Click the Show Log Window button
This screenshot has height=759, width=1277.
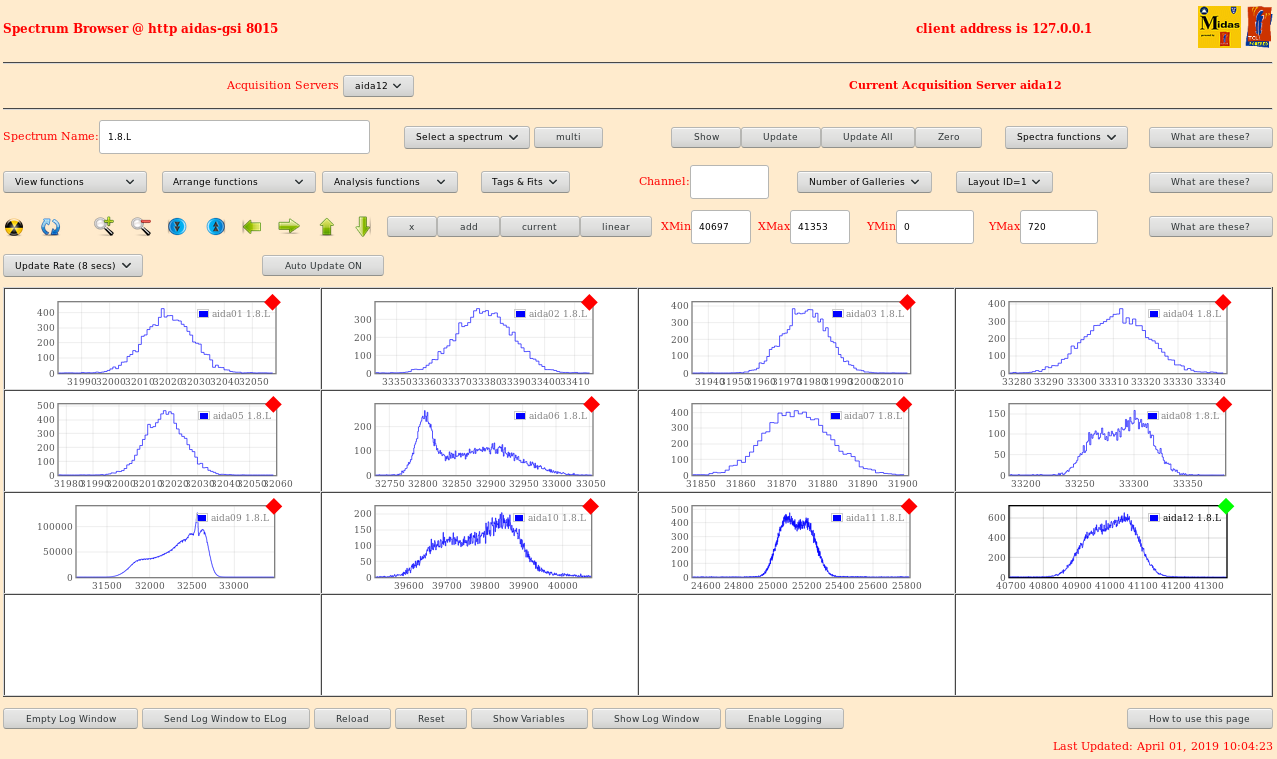(656, 719)
